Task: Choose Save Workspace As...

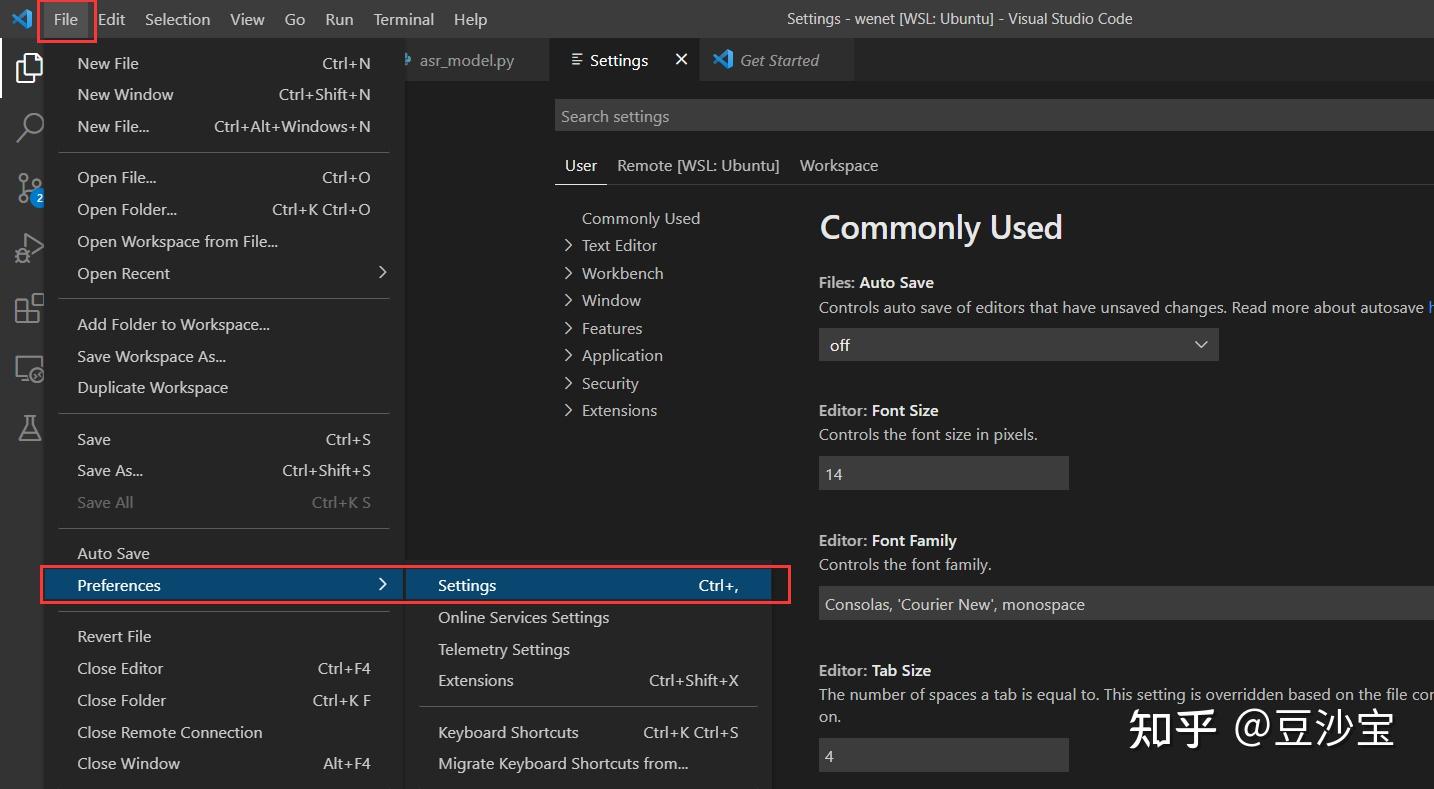Action: coord(224,356)
